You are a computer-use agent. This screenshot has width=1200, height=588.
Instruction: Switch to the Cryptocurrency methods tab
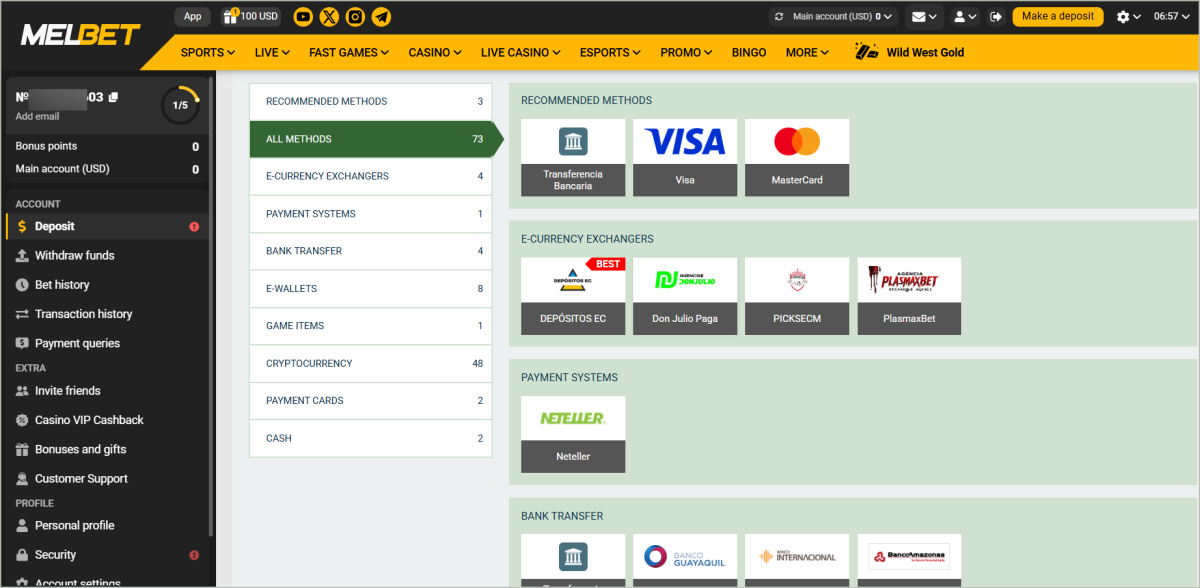(370, 363)
